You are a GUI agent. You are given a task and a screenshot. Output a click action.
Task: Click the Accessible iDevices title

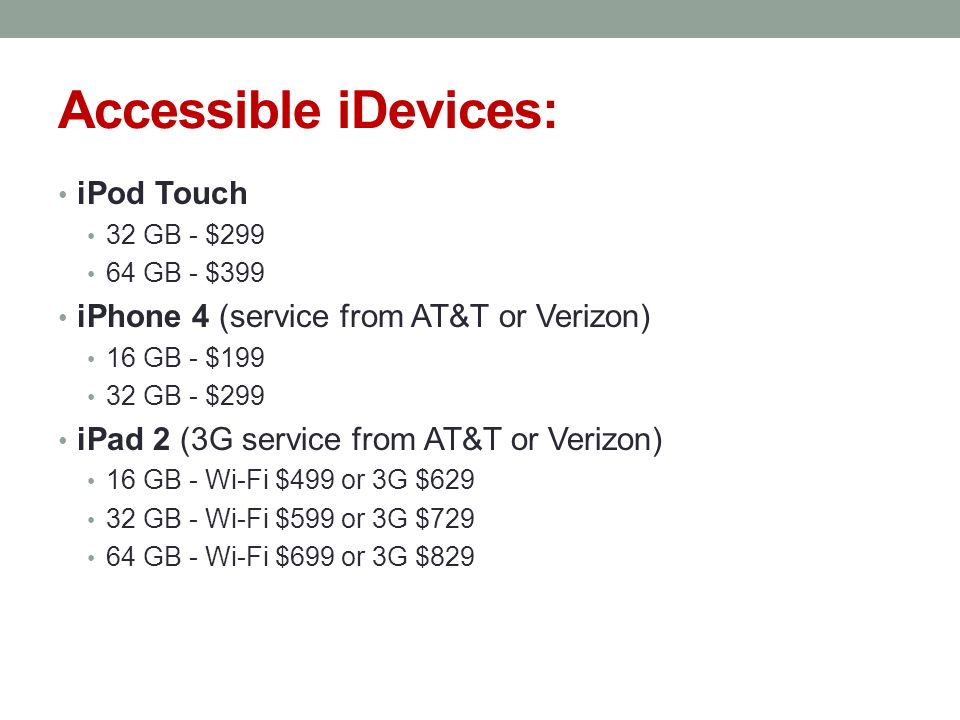point(307,110)
